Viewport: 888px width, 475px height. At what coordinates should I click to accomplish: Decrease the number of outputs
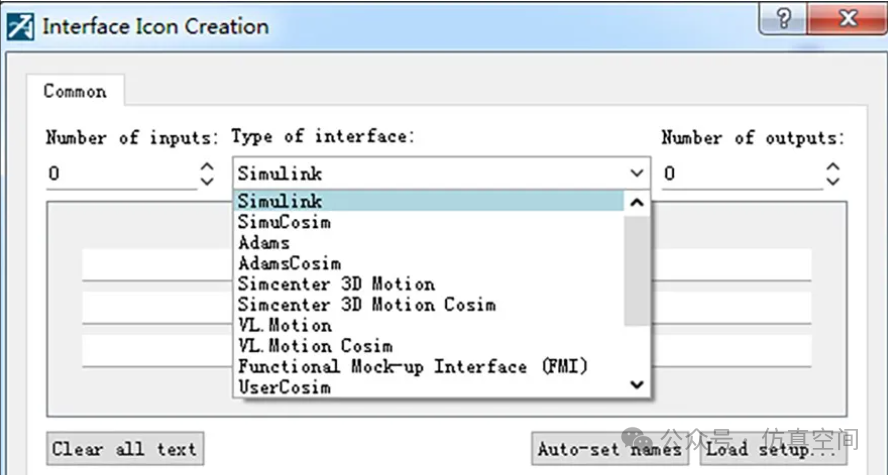832,181
